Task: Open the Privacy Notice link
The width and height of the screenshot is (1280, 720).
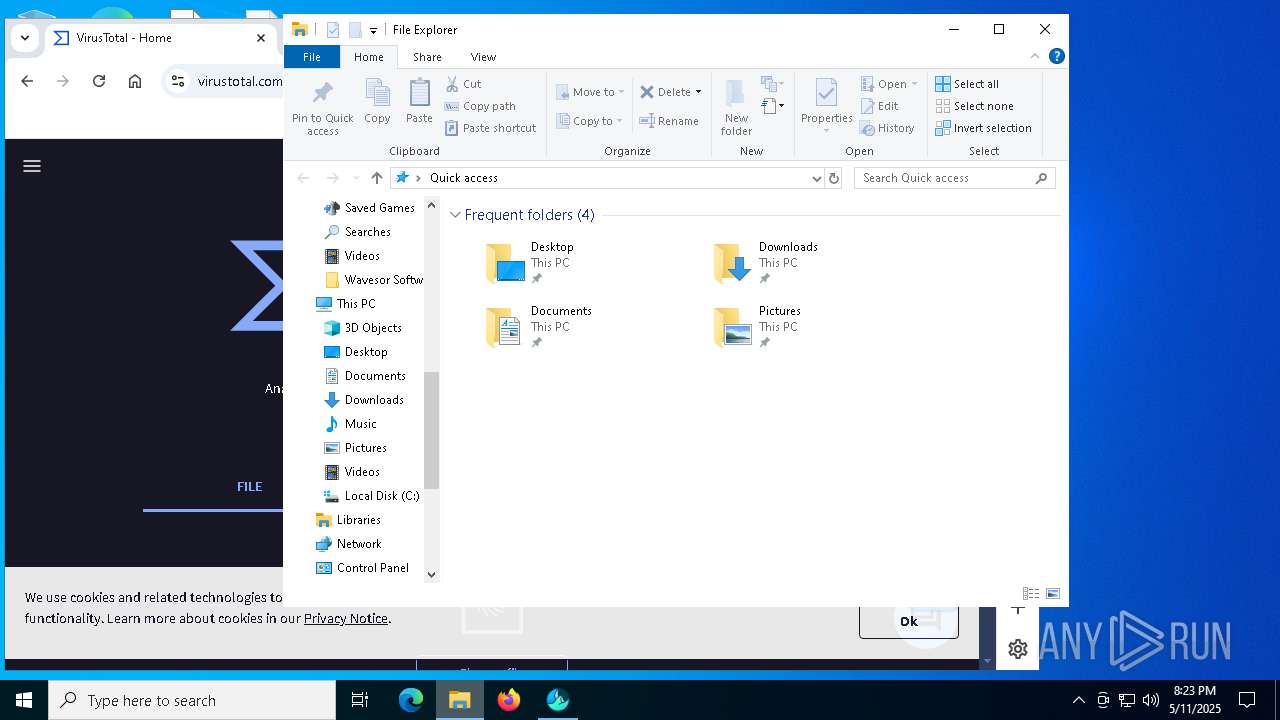Action: [346, 618]
